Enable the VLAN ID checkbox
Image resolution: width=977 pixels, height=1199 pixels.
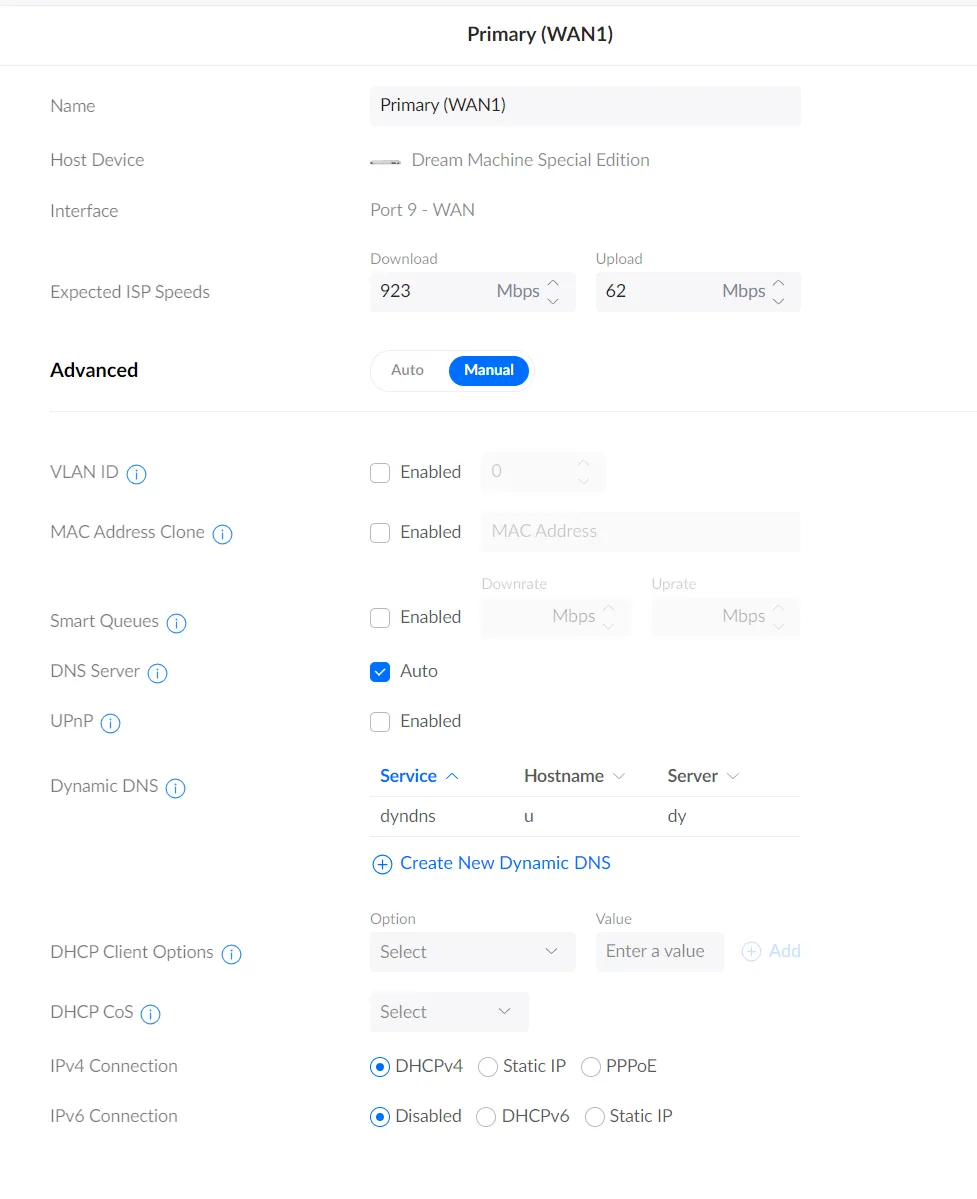380,472
